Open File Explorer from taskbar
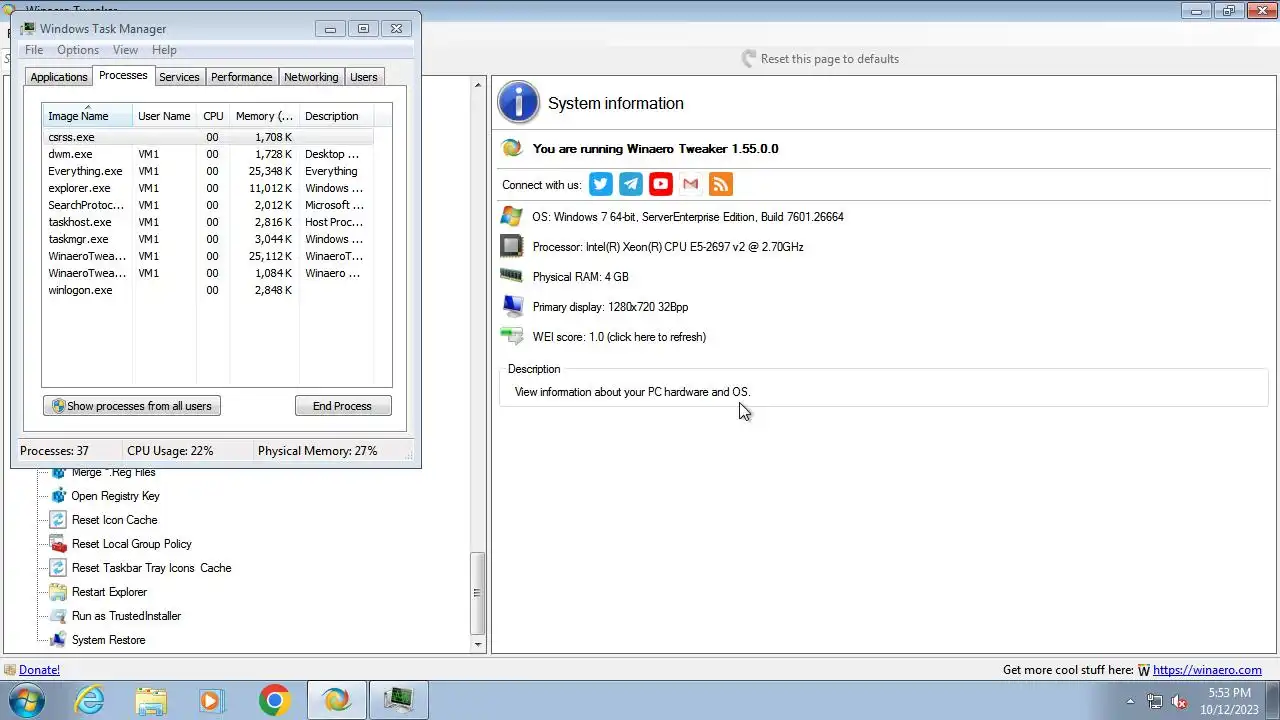This screenshot has height=720, width=1280. [x=151, y=700]
